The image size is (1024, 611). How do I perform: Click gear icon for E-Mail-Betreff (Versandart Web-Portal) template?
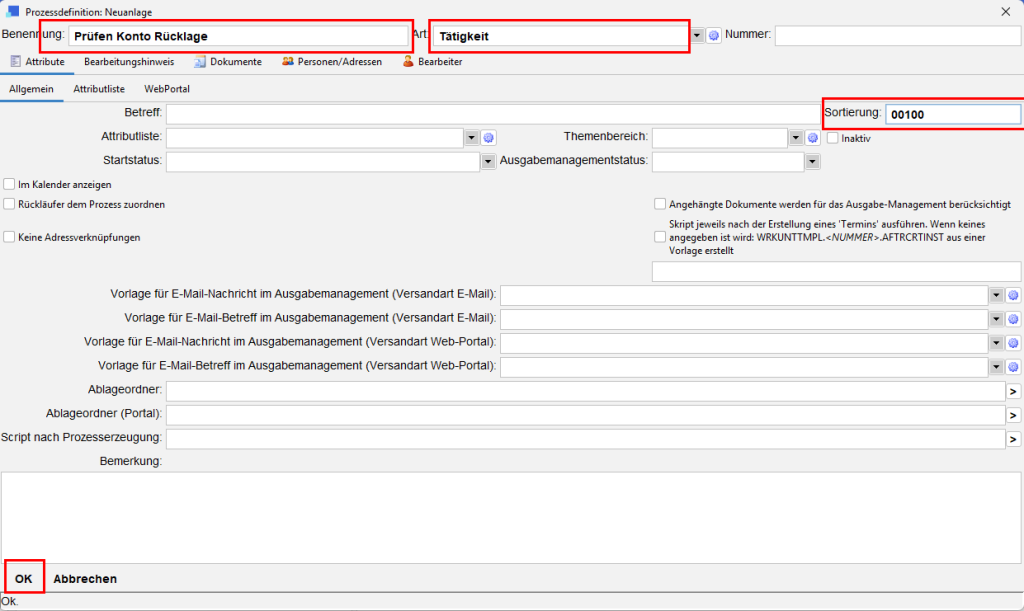(1013, 367)
